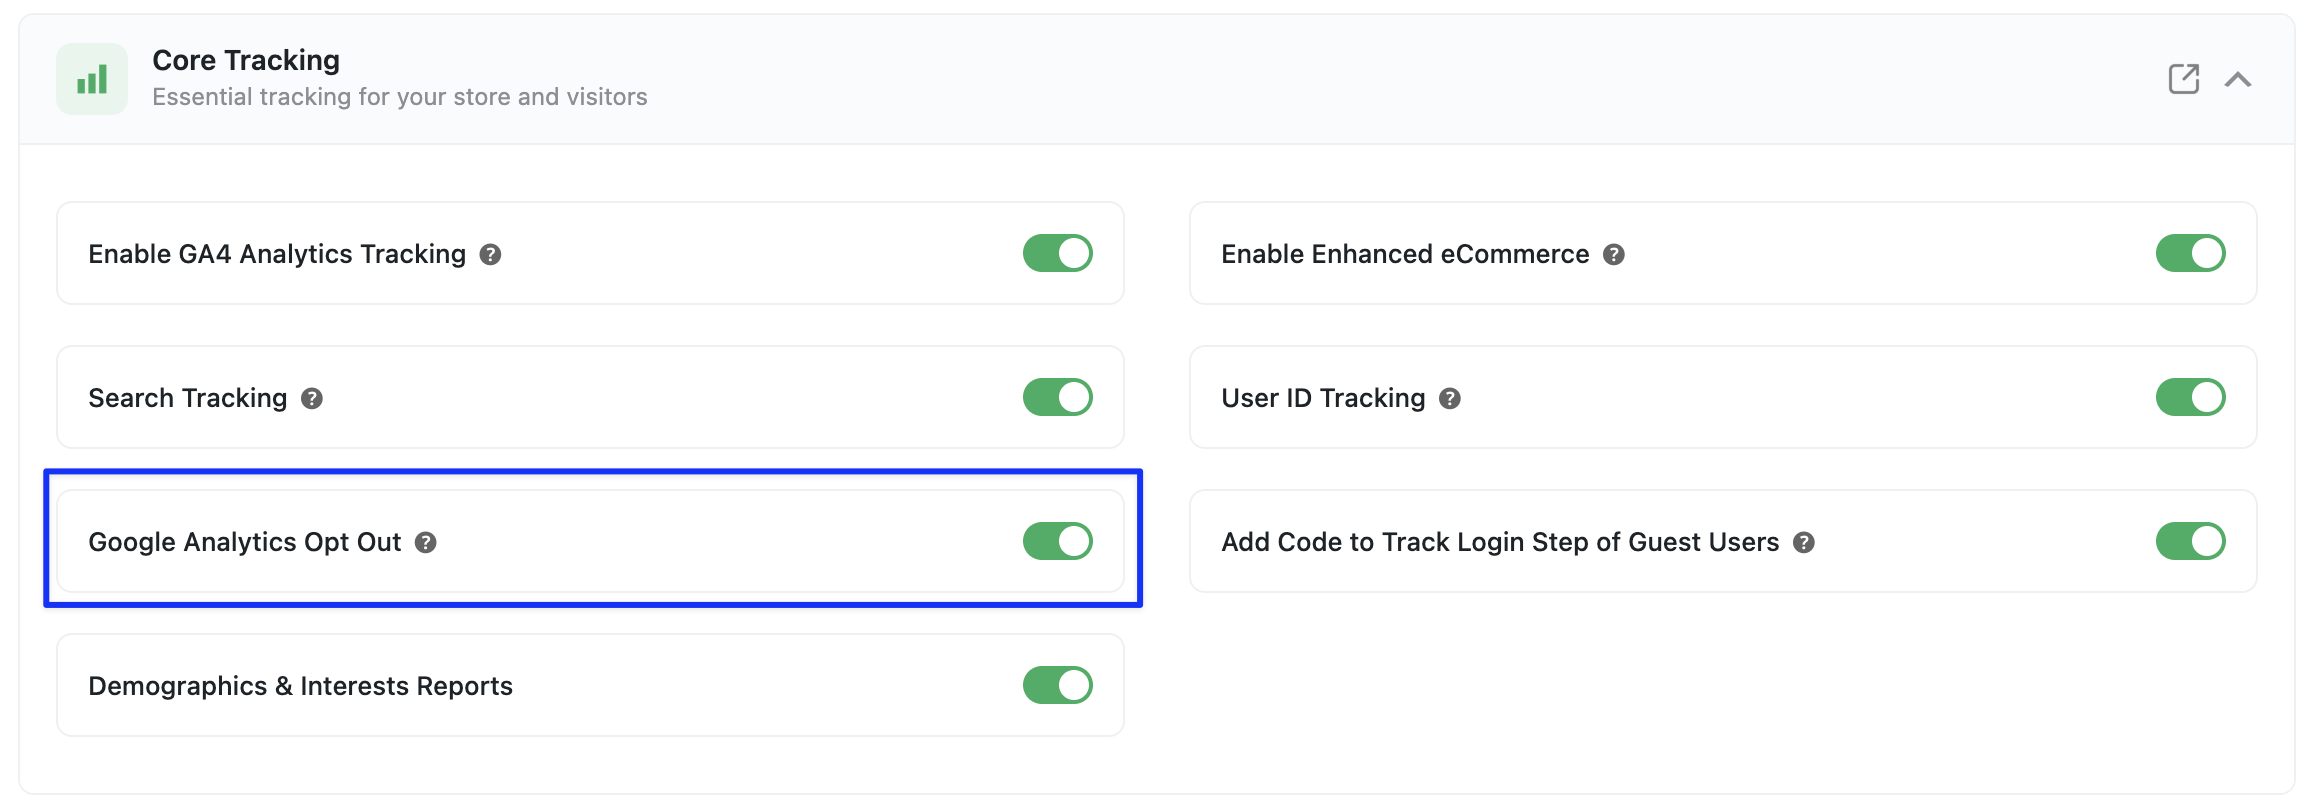The image size is (2318, 812).
Task: Collapse the Core Tracking section chevron
Action: click(2238, 79)
